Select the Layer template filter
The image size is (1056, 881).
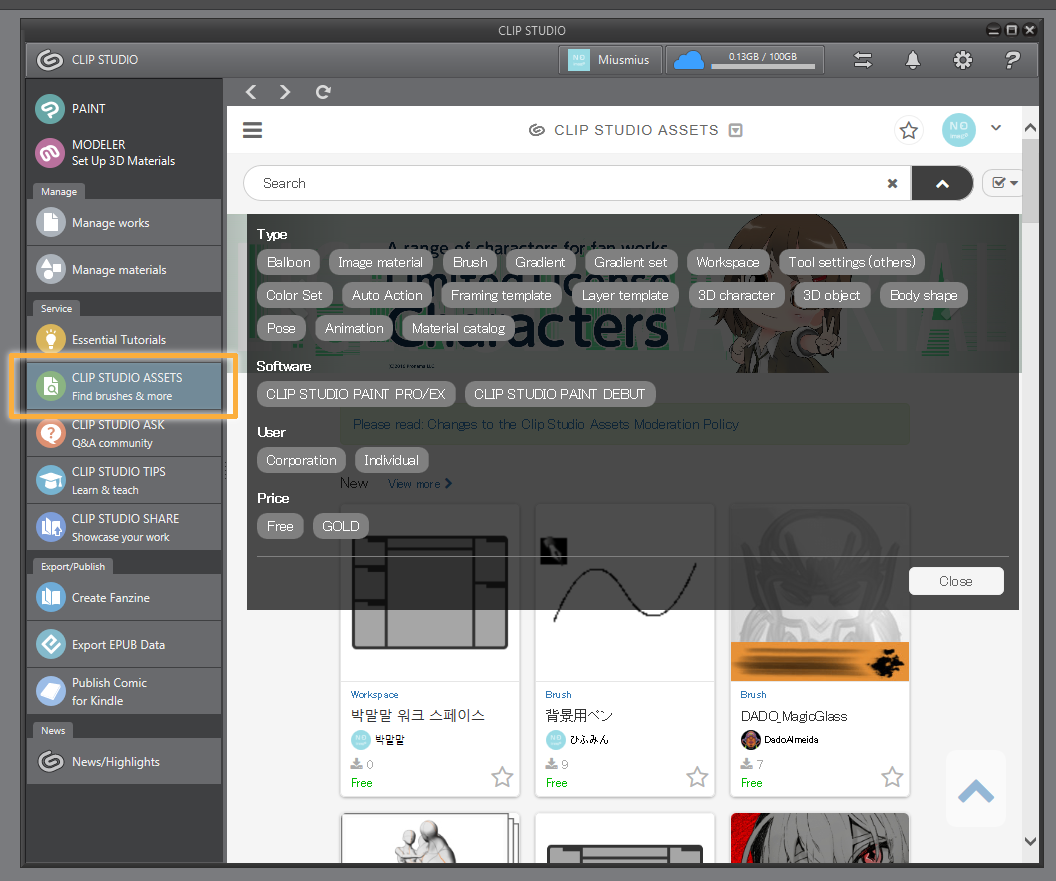pyautogui.click(x=625, y=295)
